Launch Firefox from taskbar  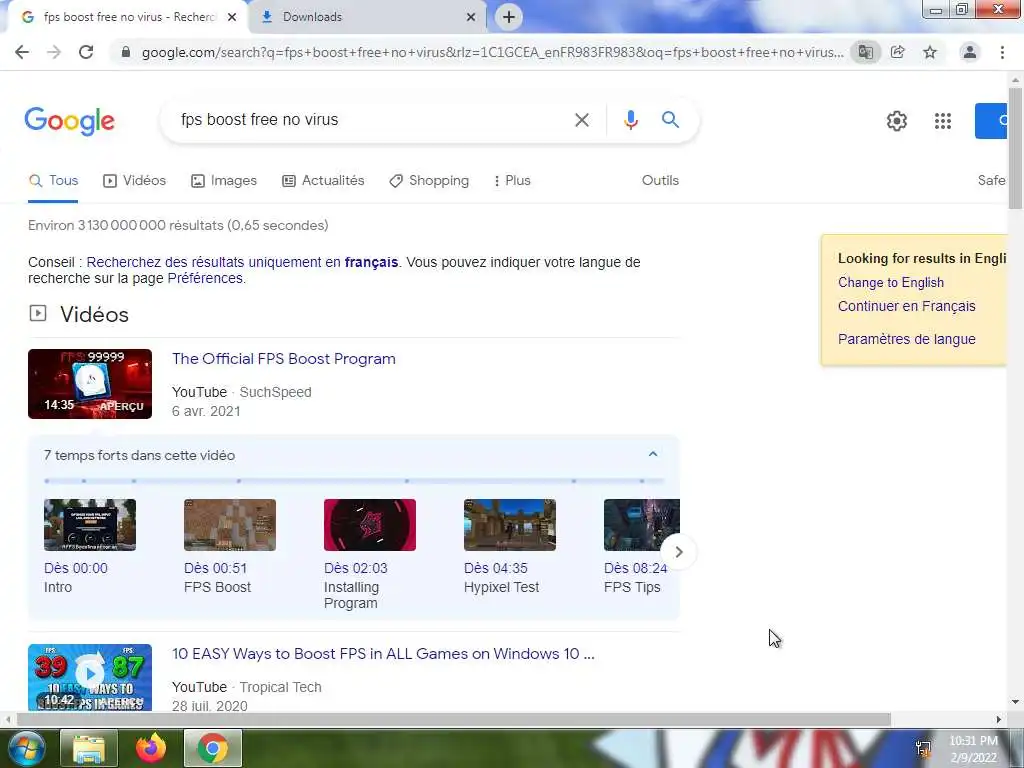[x=151, y=748]
